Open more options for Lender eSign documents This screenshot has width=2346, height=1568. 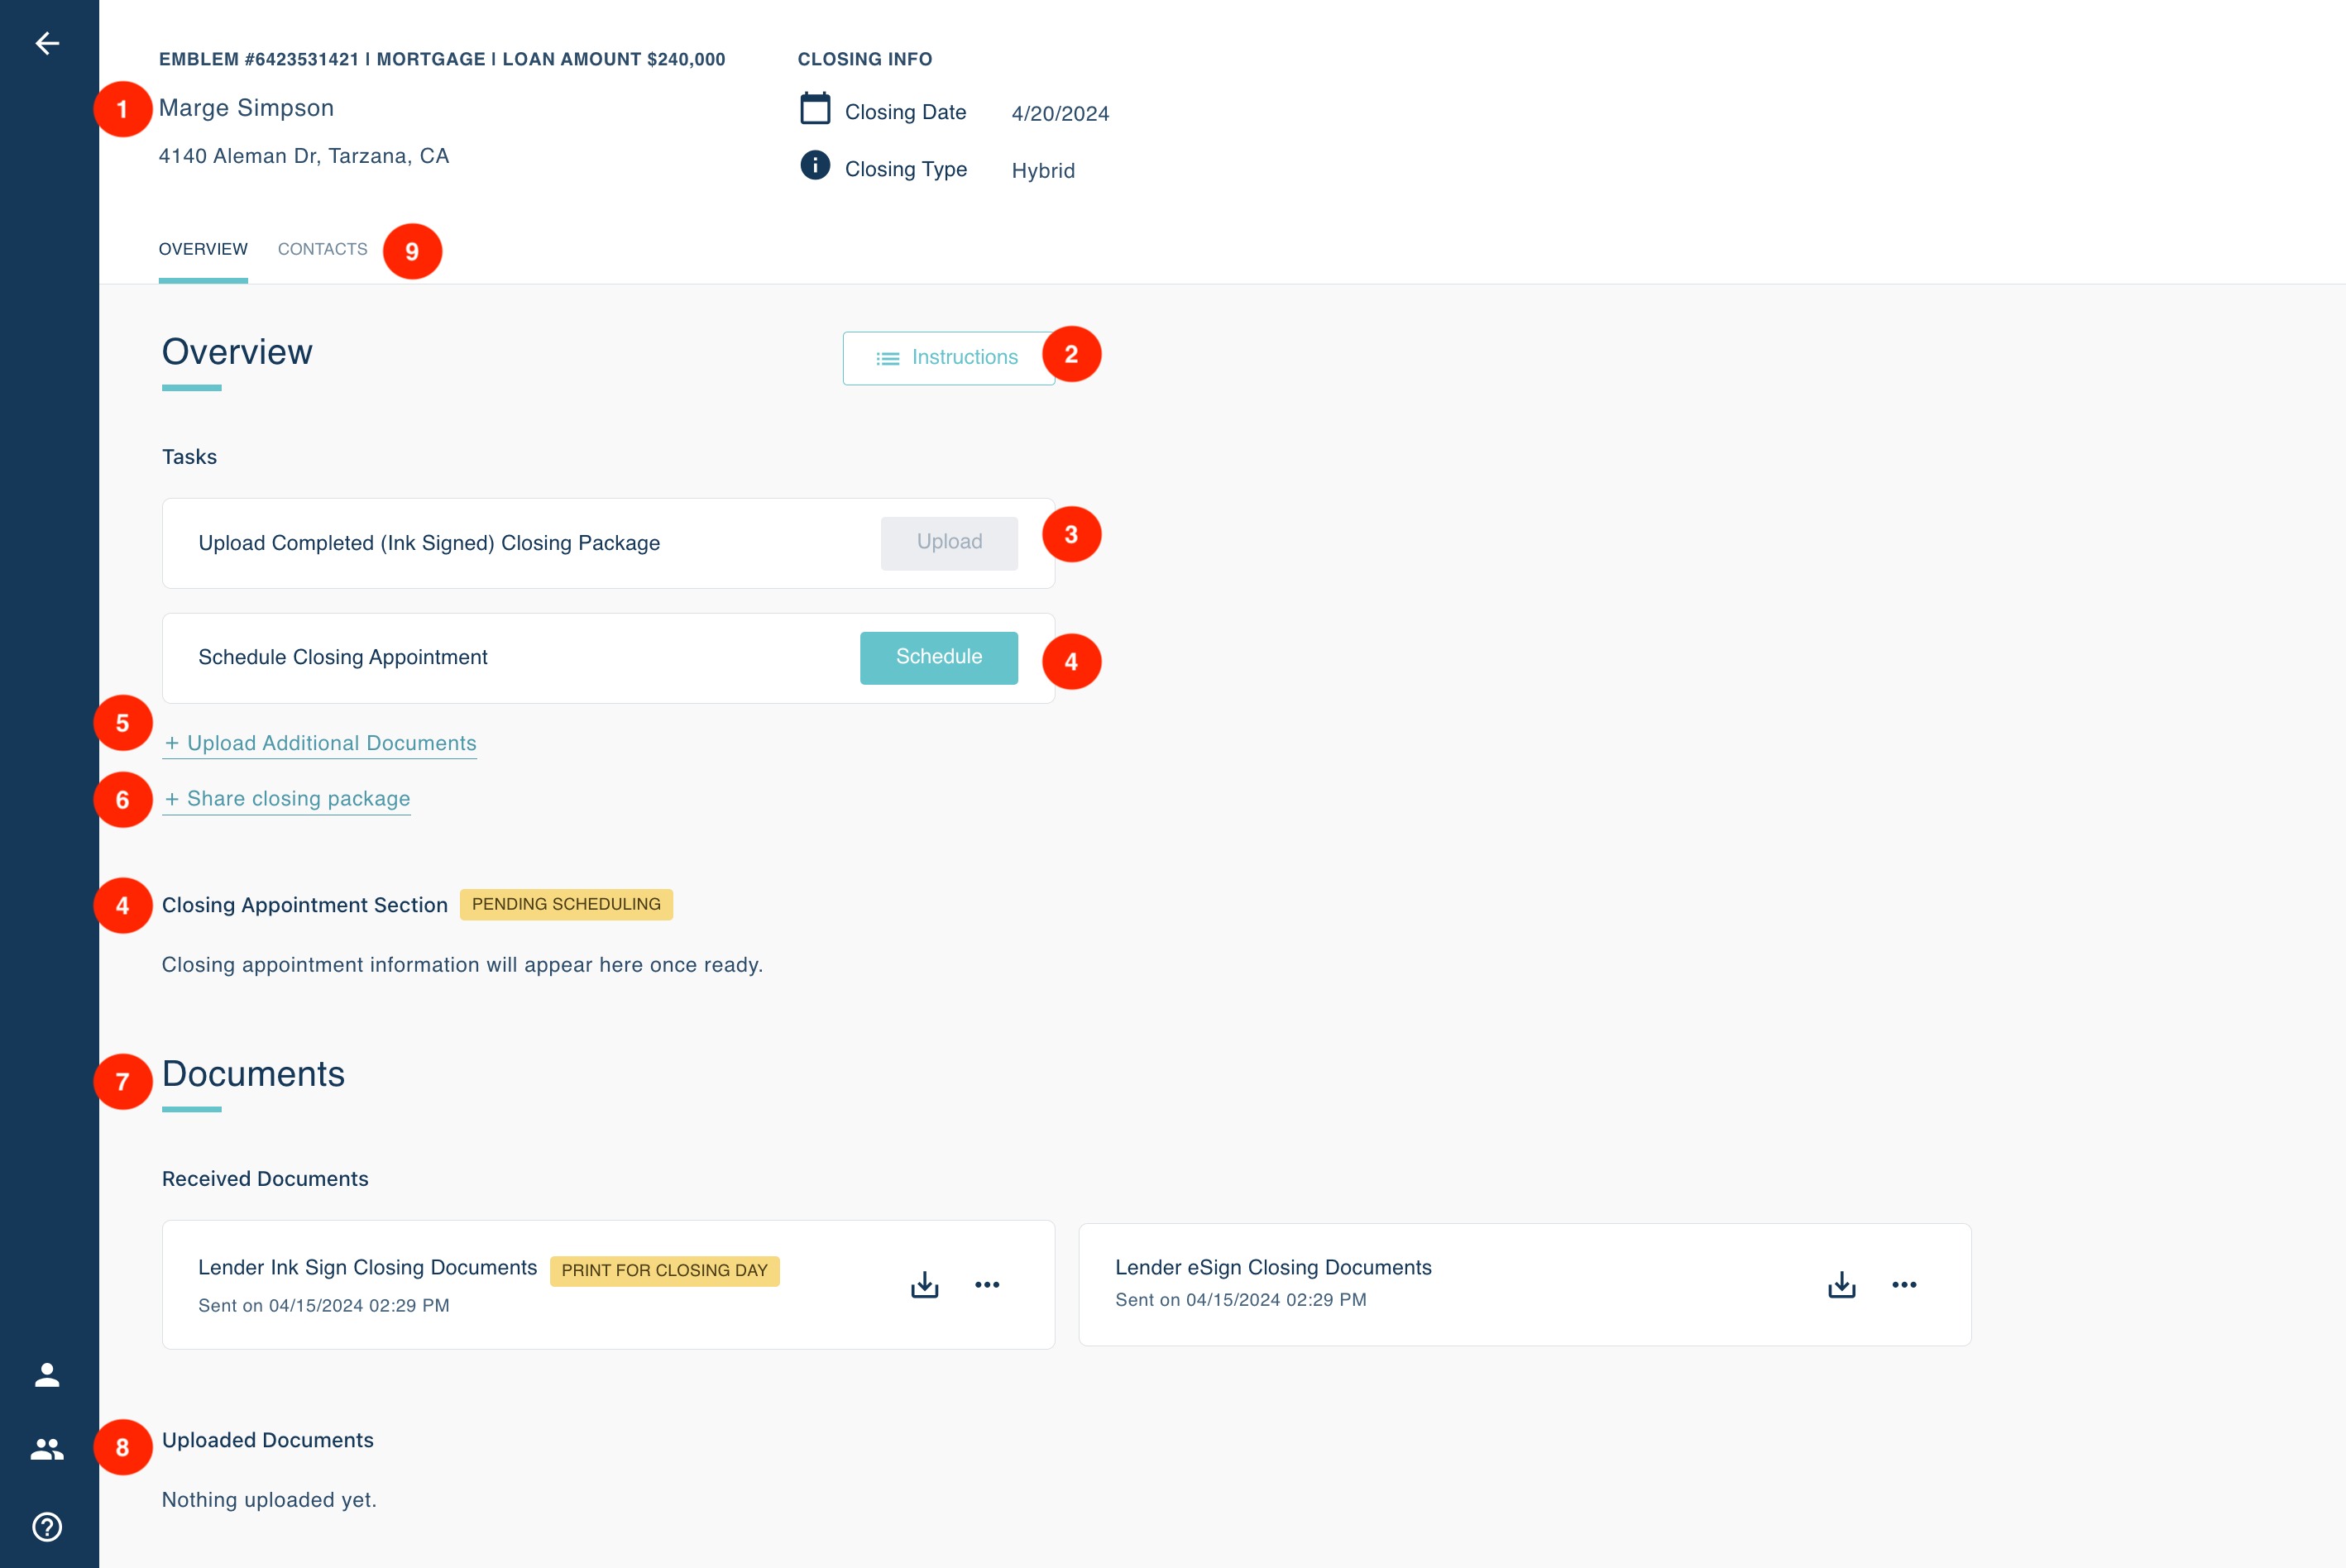(1904, 1285)
